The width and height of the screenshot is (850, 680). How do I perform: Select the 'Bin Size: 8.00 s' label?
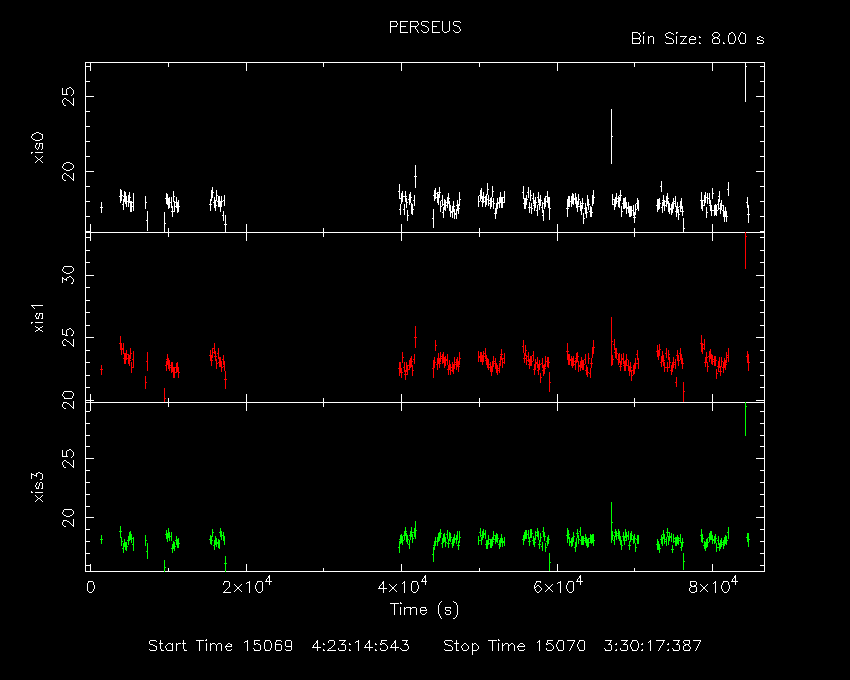click(697, 39)
